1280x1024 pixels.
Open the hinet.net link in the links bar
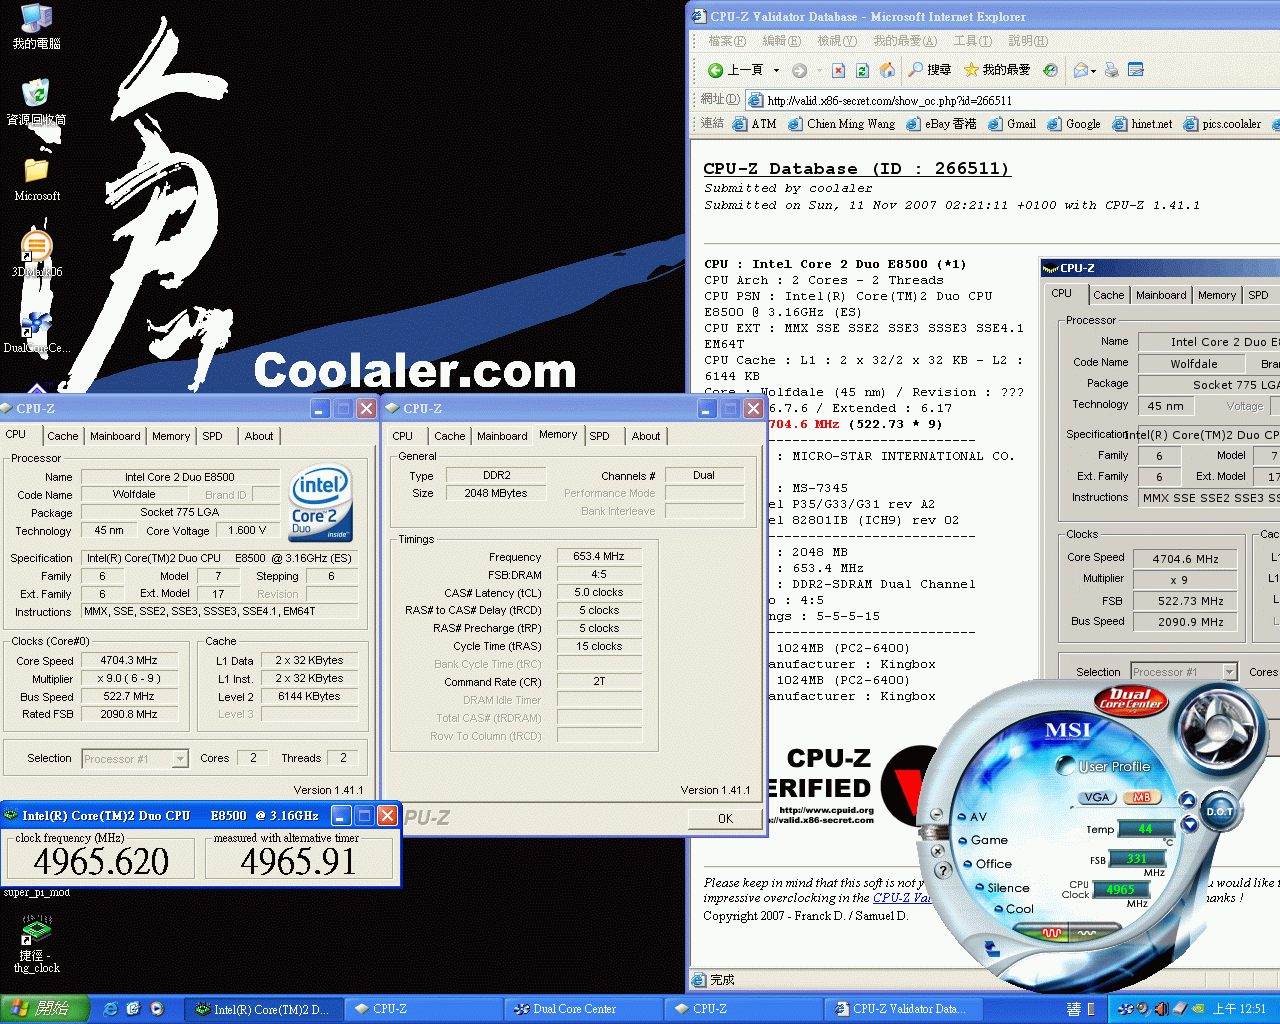(1142, 124)
